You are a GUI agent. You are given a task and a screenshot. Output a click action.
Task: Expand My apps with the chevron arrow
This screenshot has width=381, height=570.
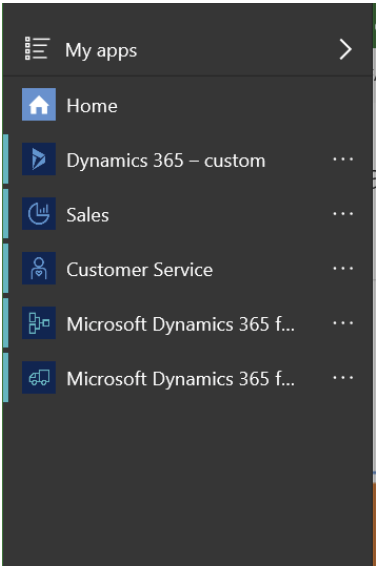tap(345, 49)
